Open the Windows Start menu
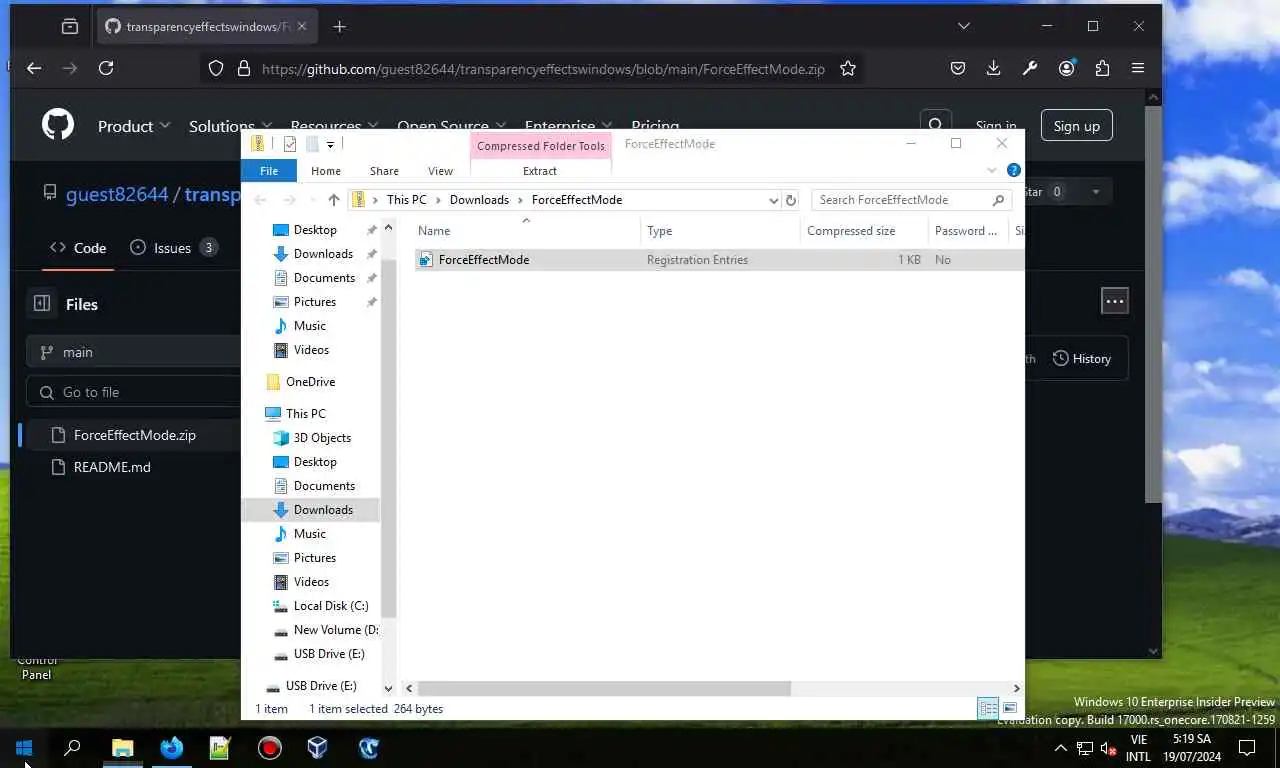The width and height of the screenshot is (1280, 768). (x=24, y=747)
